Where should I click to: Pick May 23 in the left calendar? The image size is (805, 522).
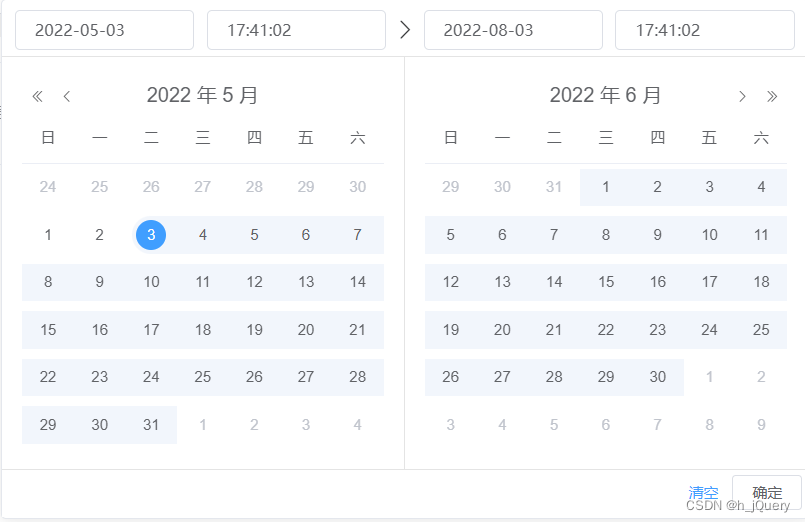[x=100, y=377]
